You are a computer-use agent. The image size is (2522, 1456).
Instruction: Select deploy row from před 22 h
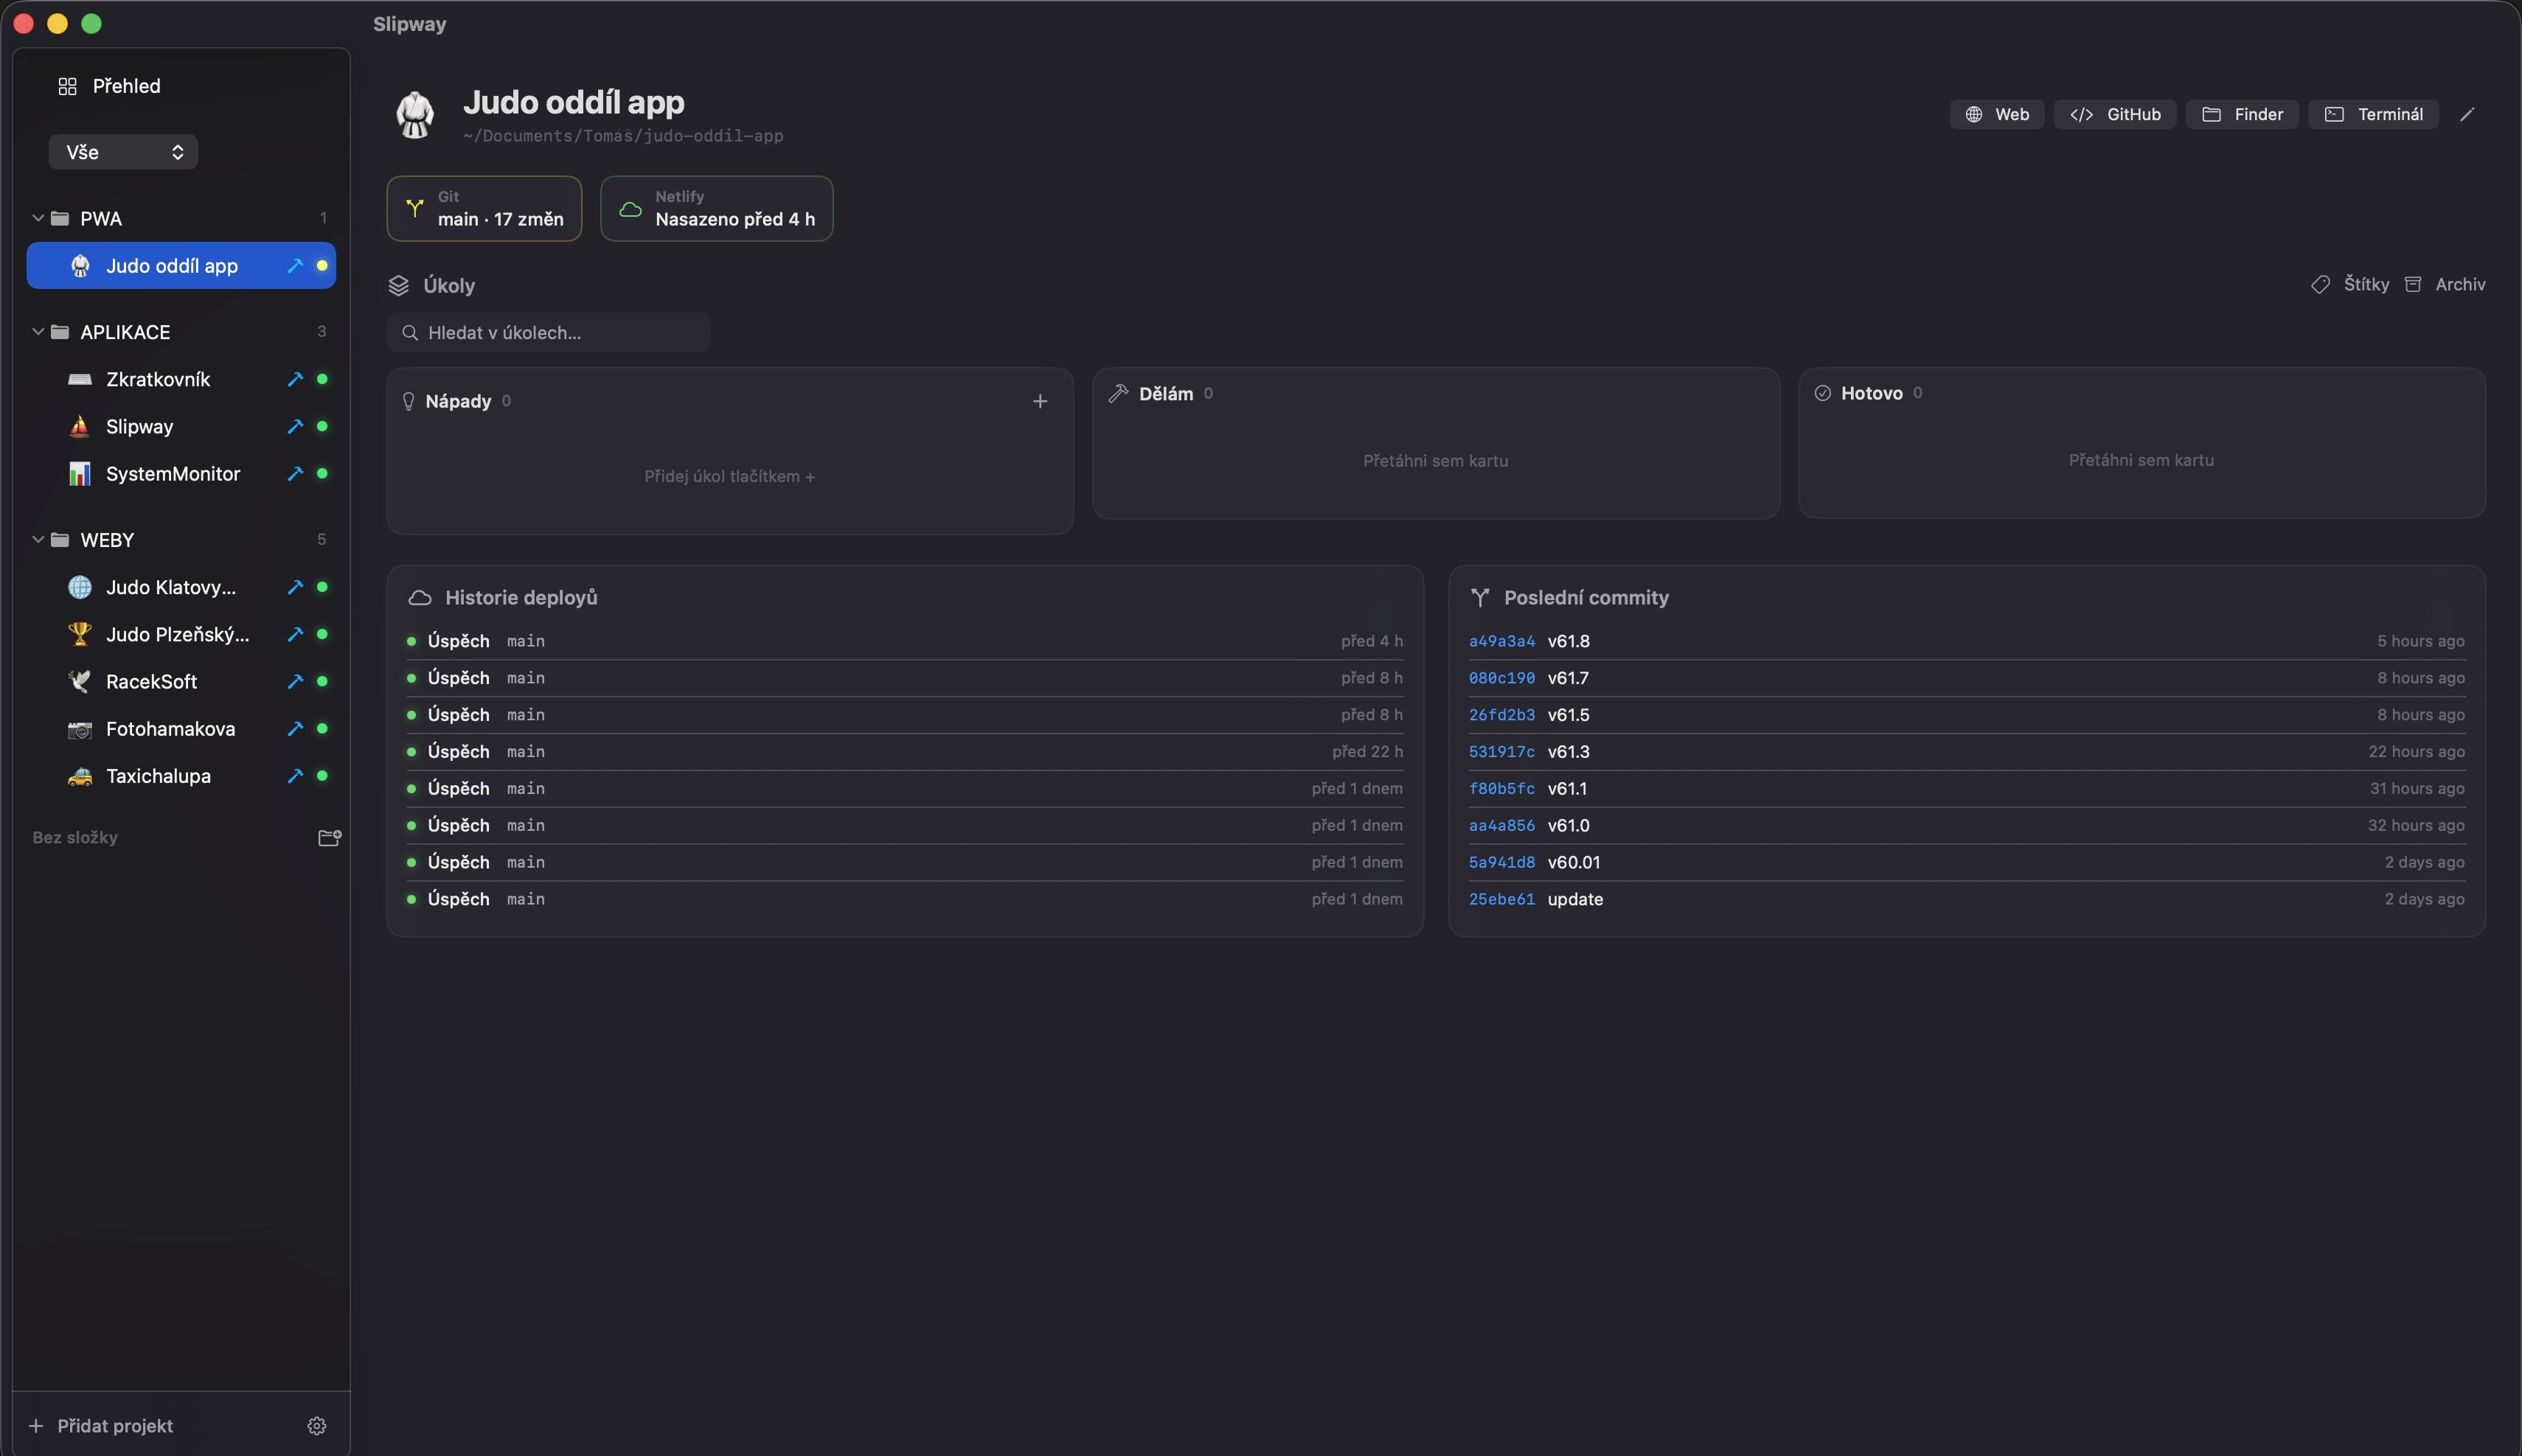(905, 752)
